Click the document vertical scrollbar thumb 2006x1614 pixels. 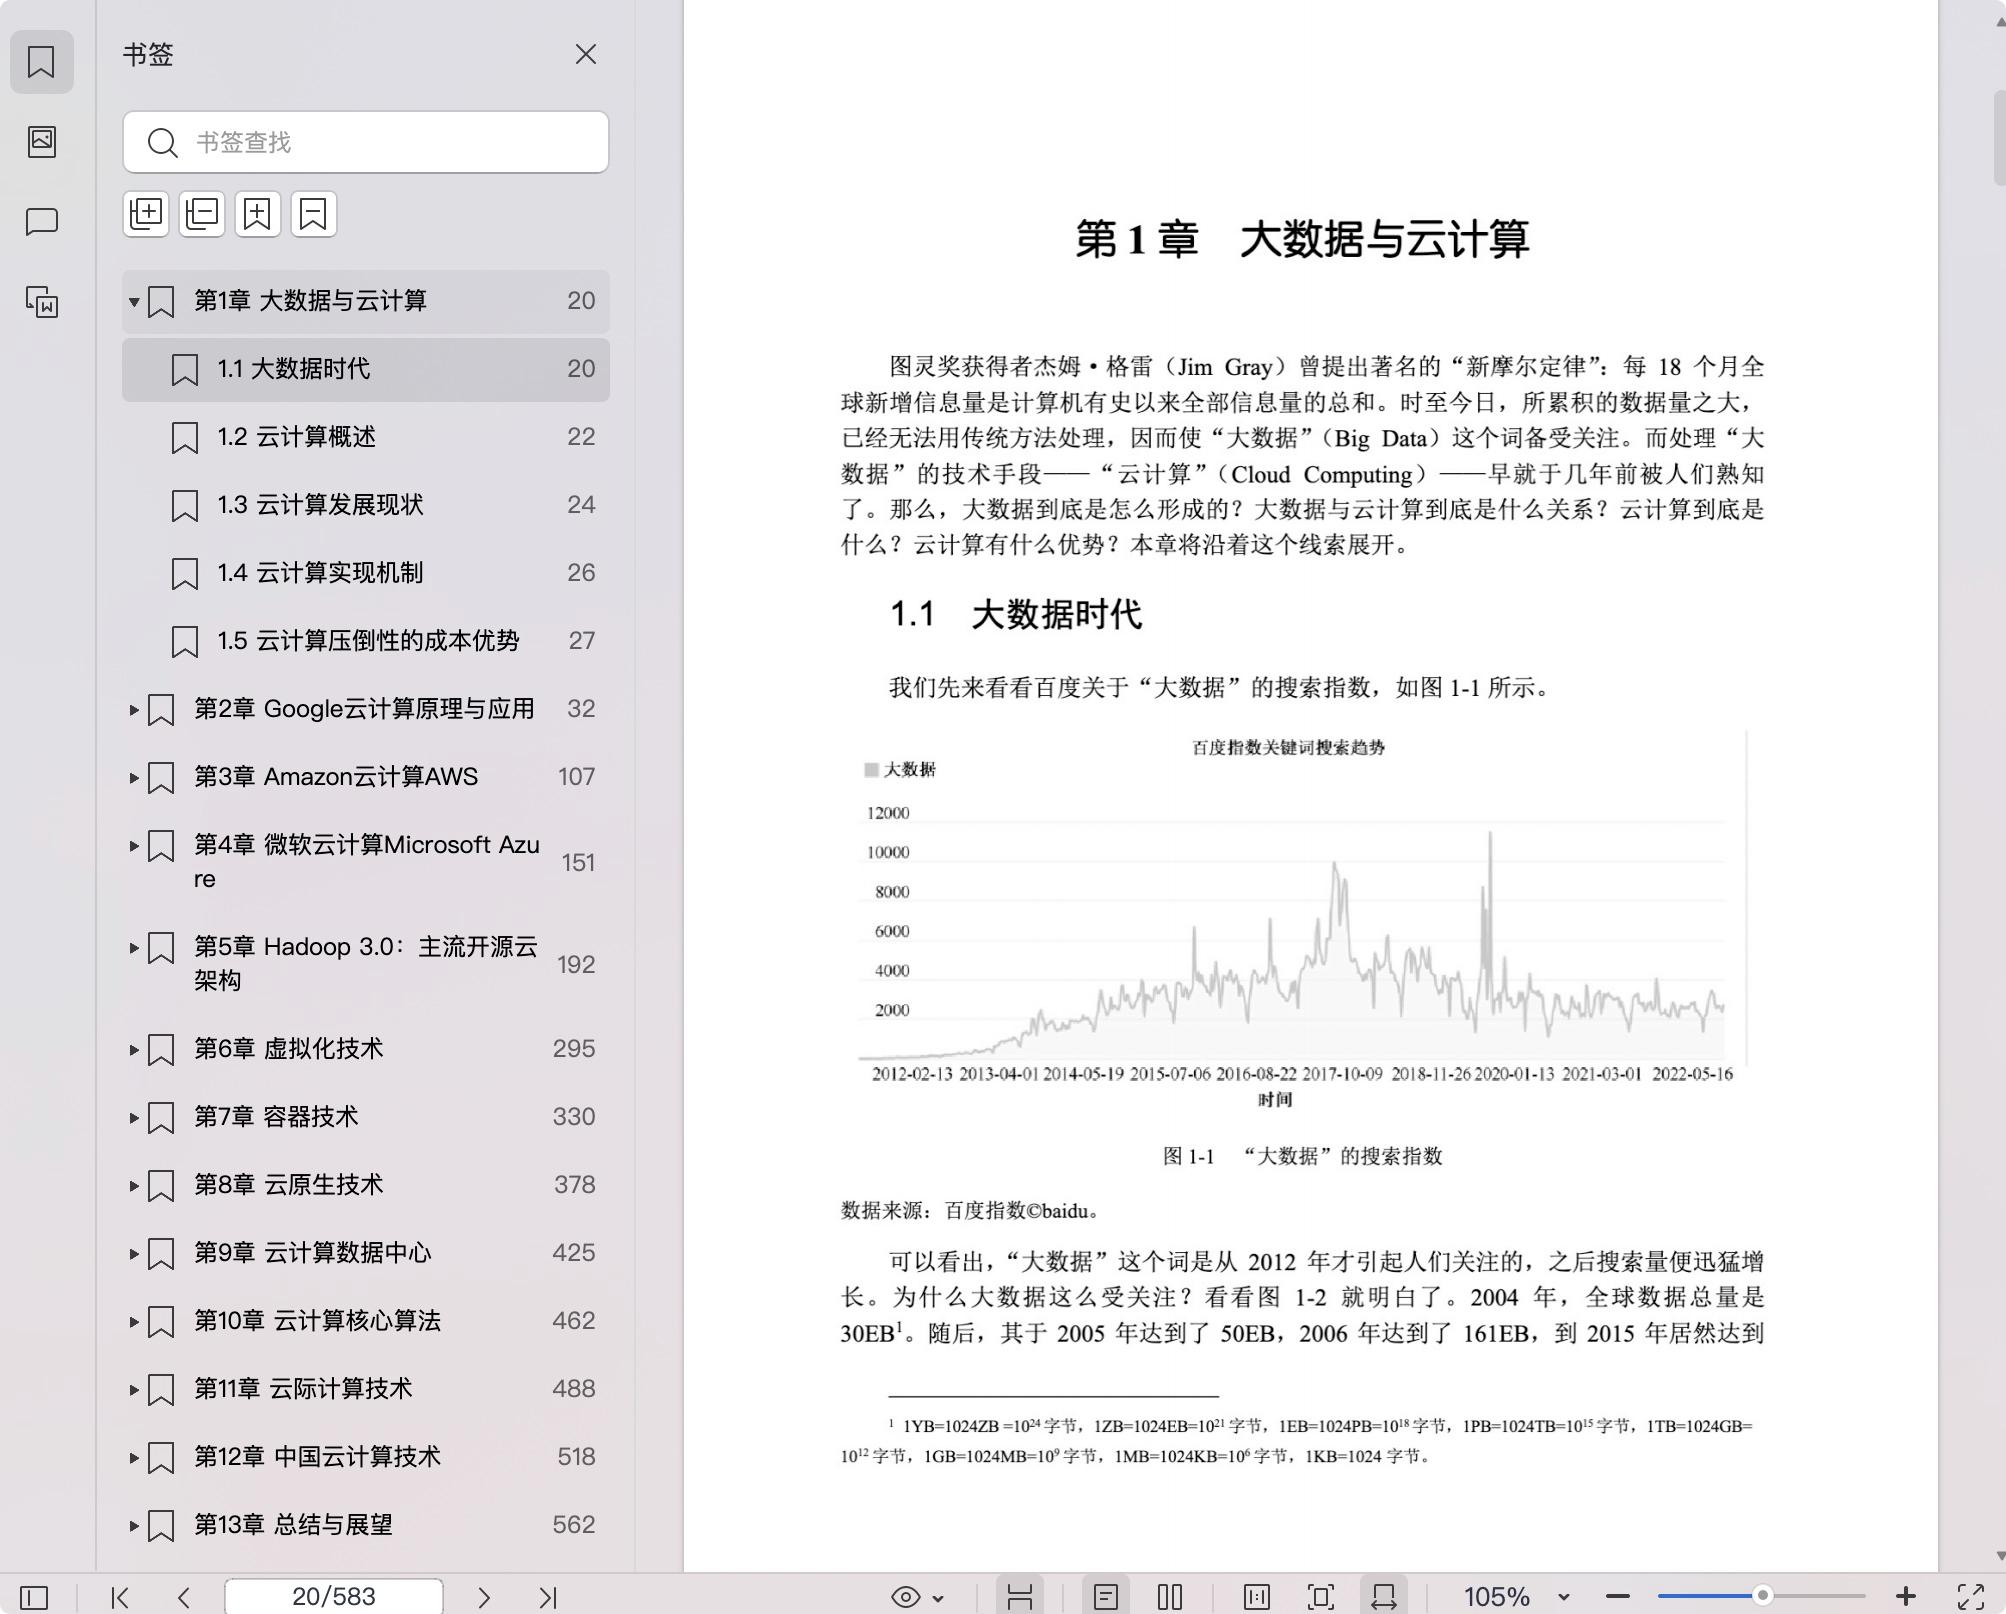(1999, 137)
